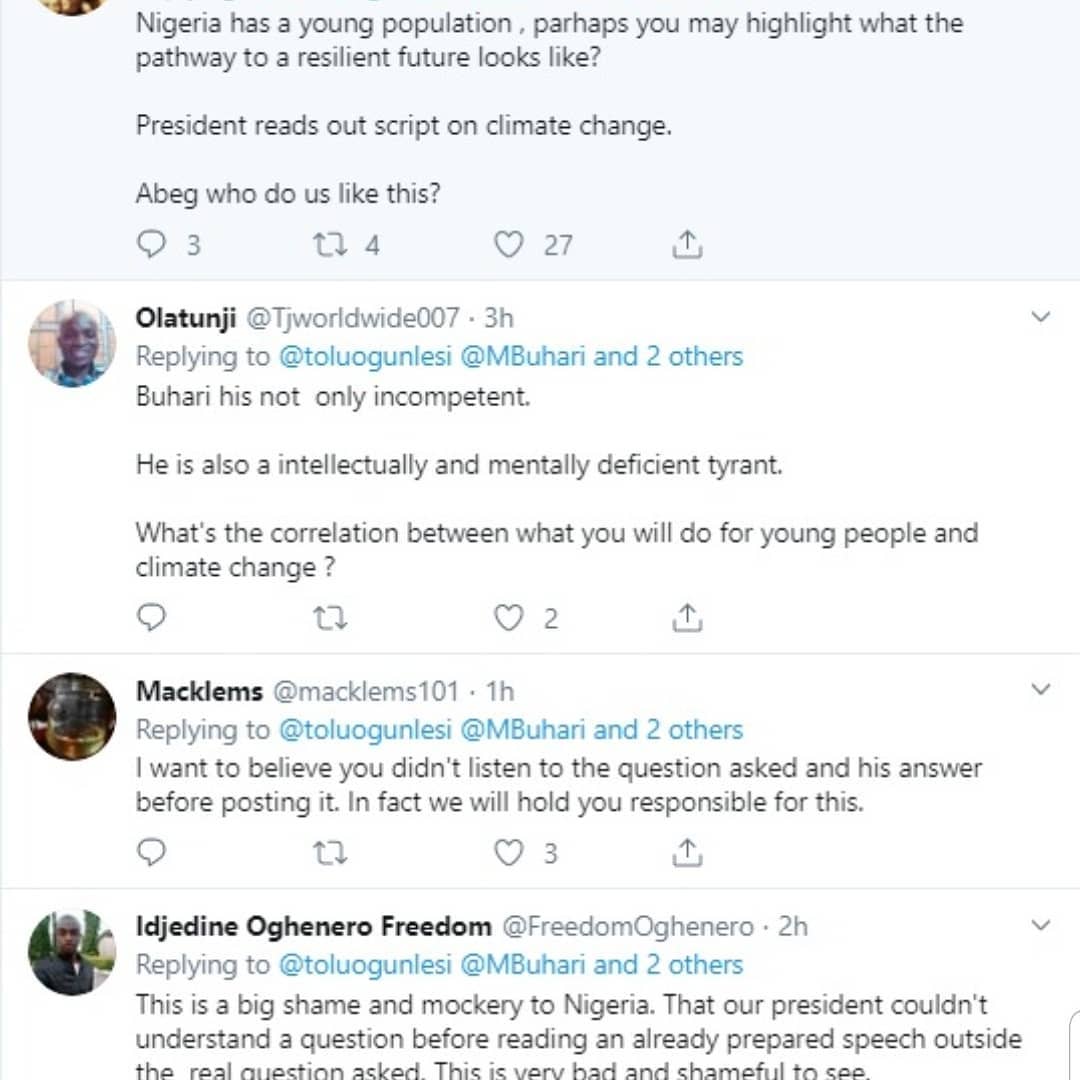Viewport: 1080px width, 1080px height.
Task: View Macklems' profile picture
Action: [72, 716]
